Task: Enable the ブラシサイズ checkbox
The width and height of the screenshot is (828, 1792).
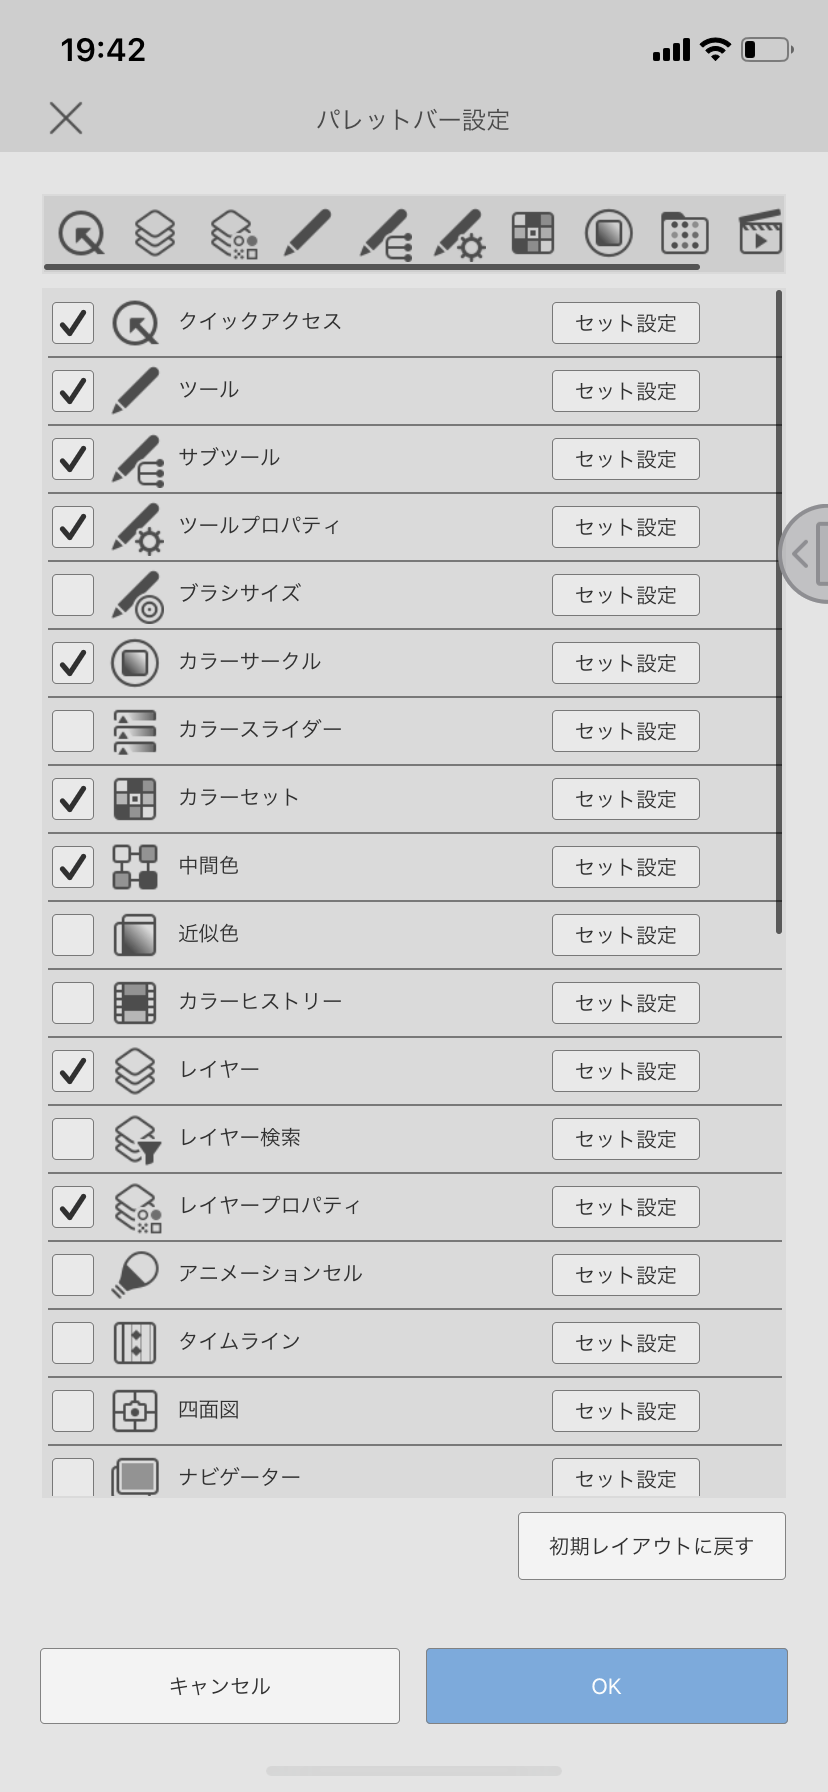Action: tap(72, 594)
